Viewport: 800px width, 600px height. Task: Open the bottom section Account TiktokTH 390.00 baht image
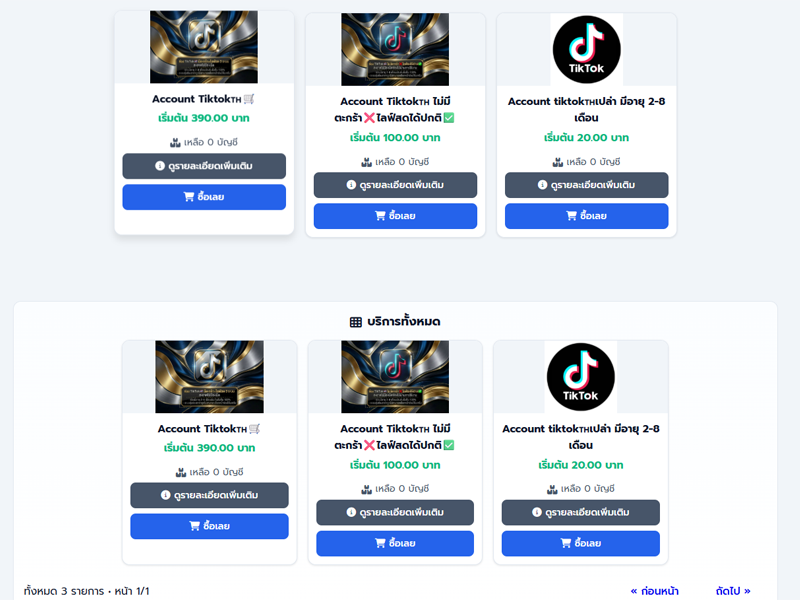[209, 377]
